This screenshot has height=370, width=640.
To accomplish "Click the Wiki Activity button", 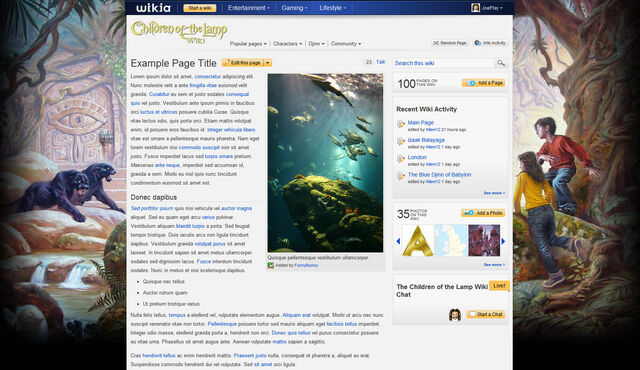I will tap(490, 43).
